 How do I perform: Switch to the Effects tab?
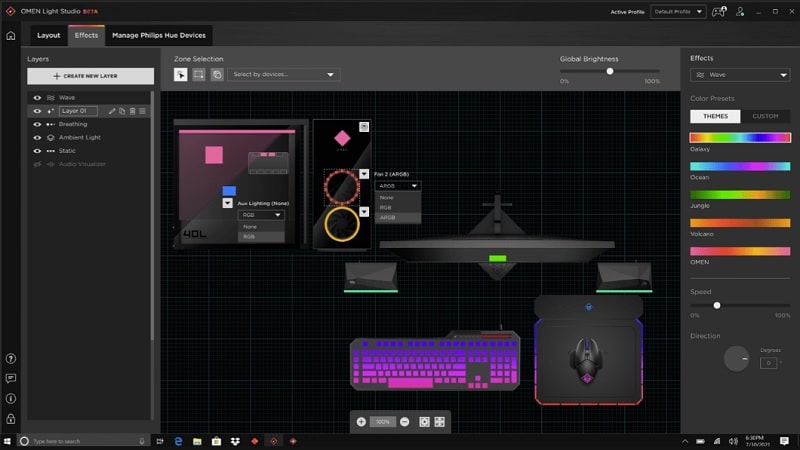[x=86, y=35]
